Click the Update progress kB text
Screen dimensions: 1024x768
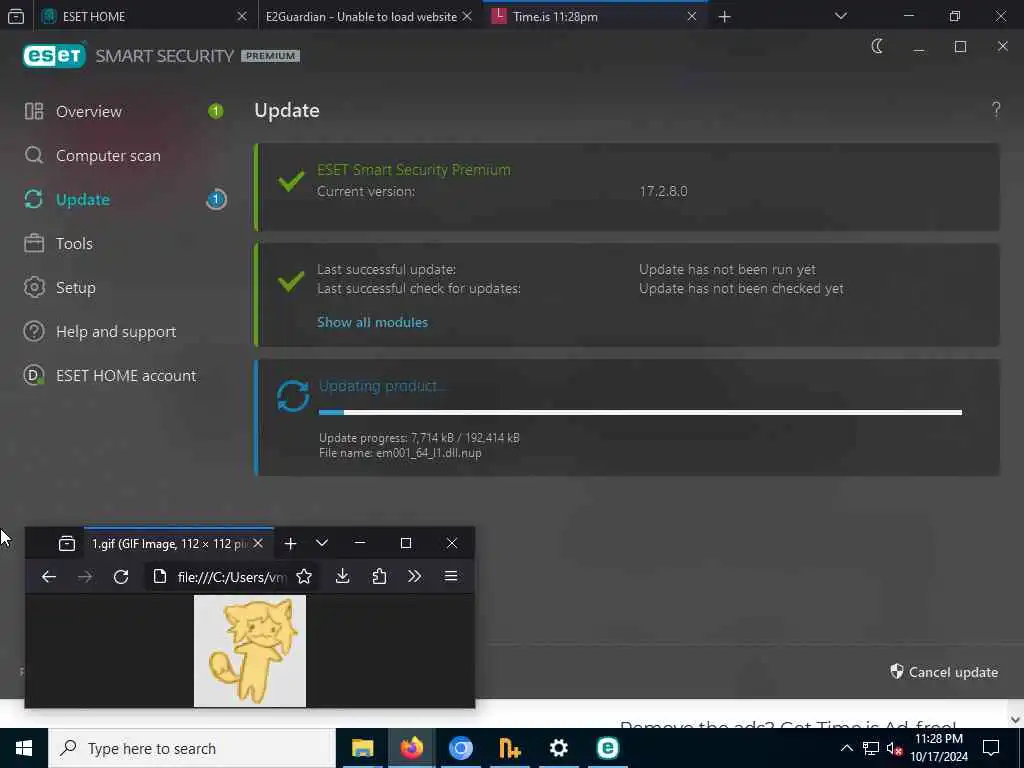tap(419, 438)
